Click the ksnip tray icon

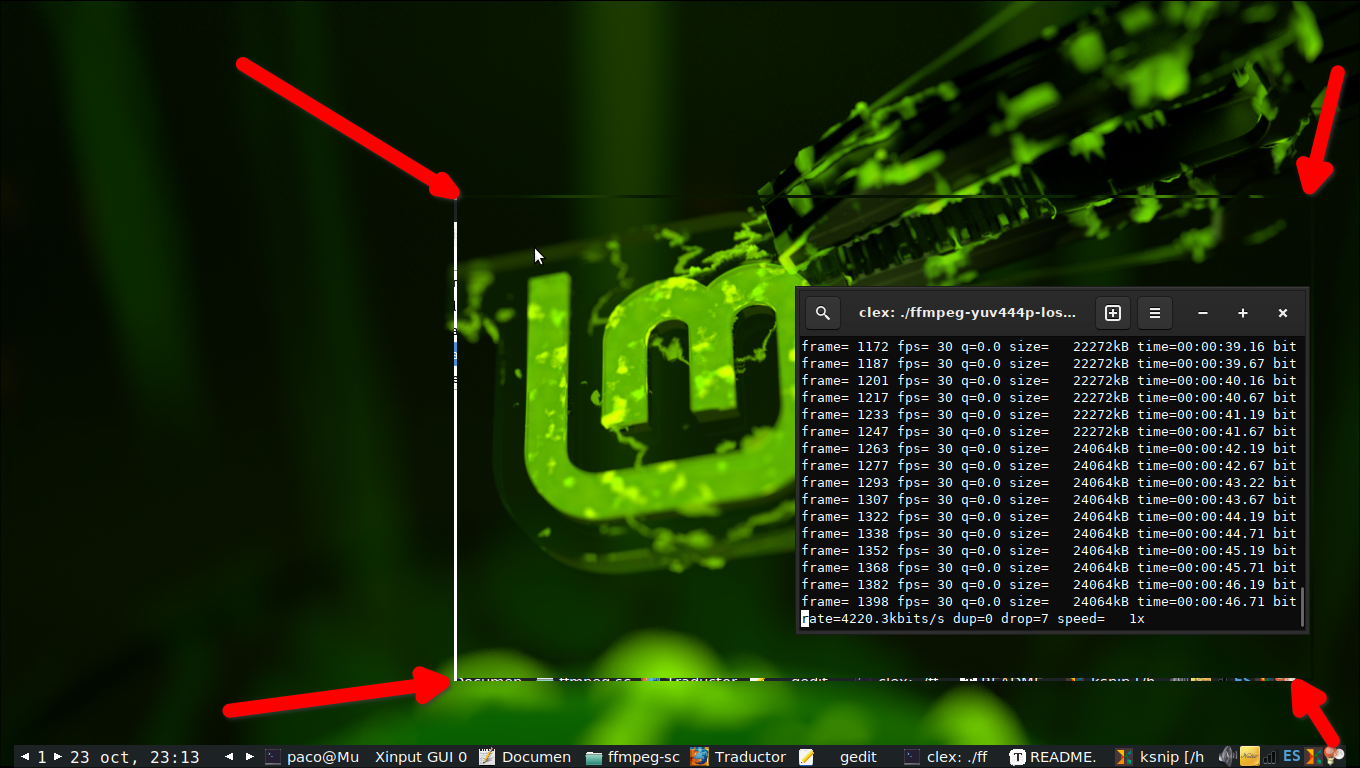(1312, 757)
